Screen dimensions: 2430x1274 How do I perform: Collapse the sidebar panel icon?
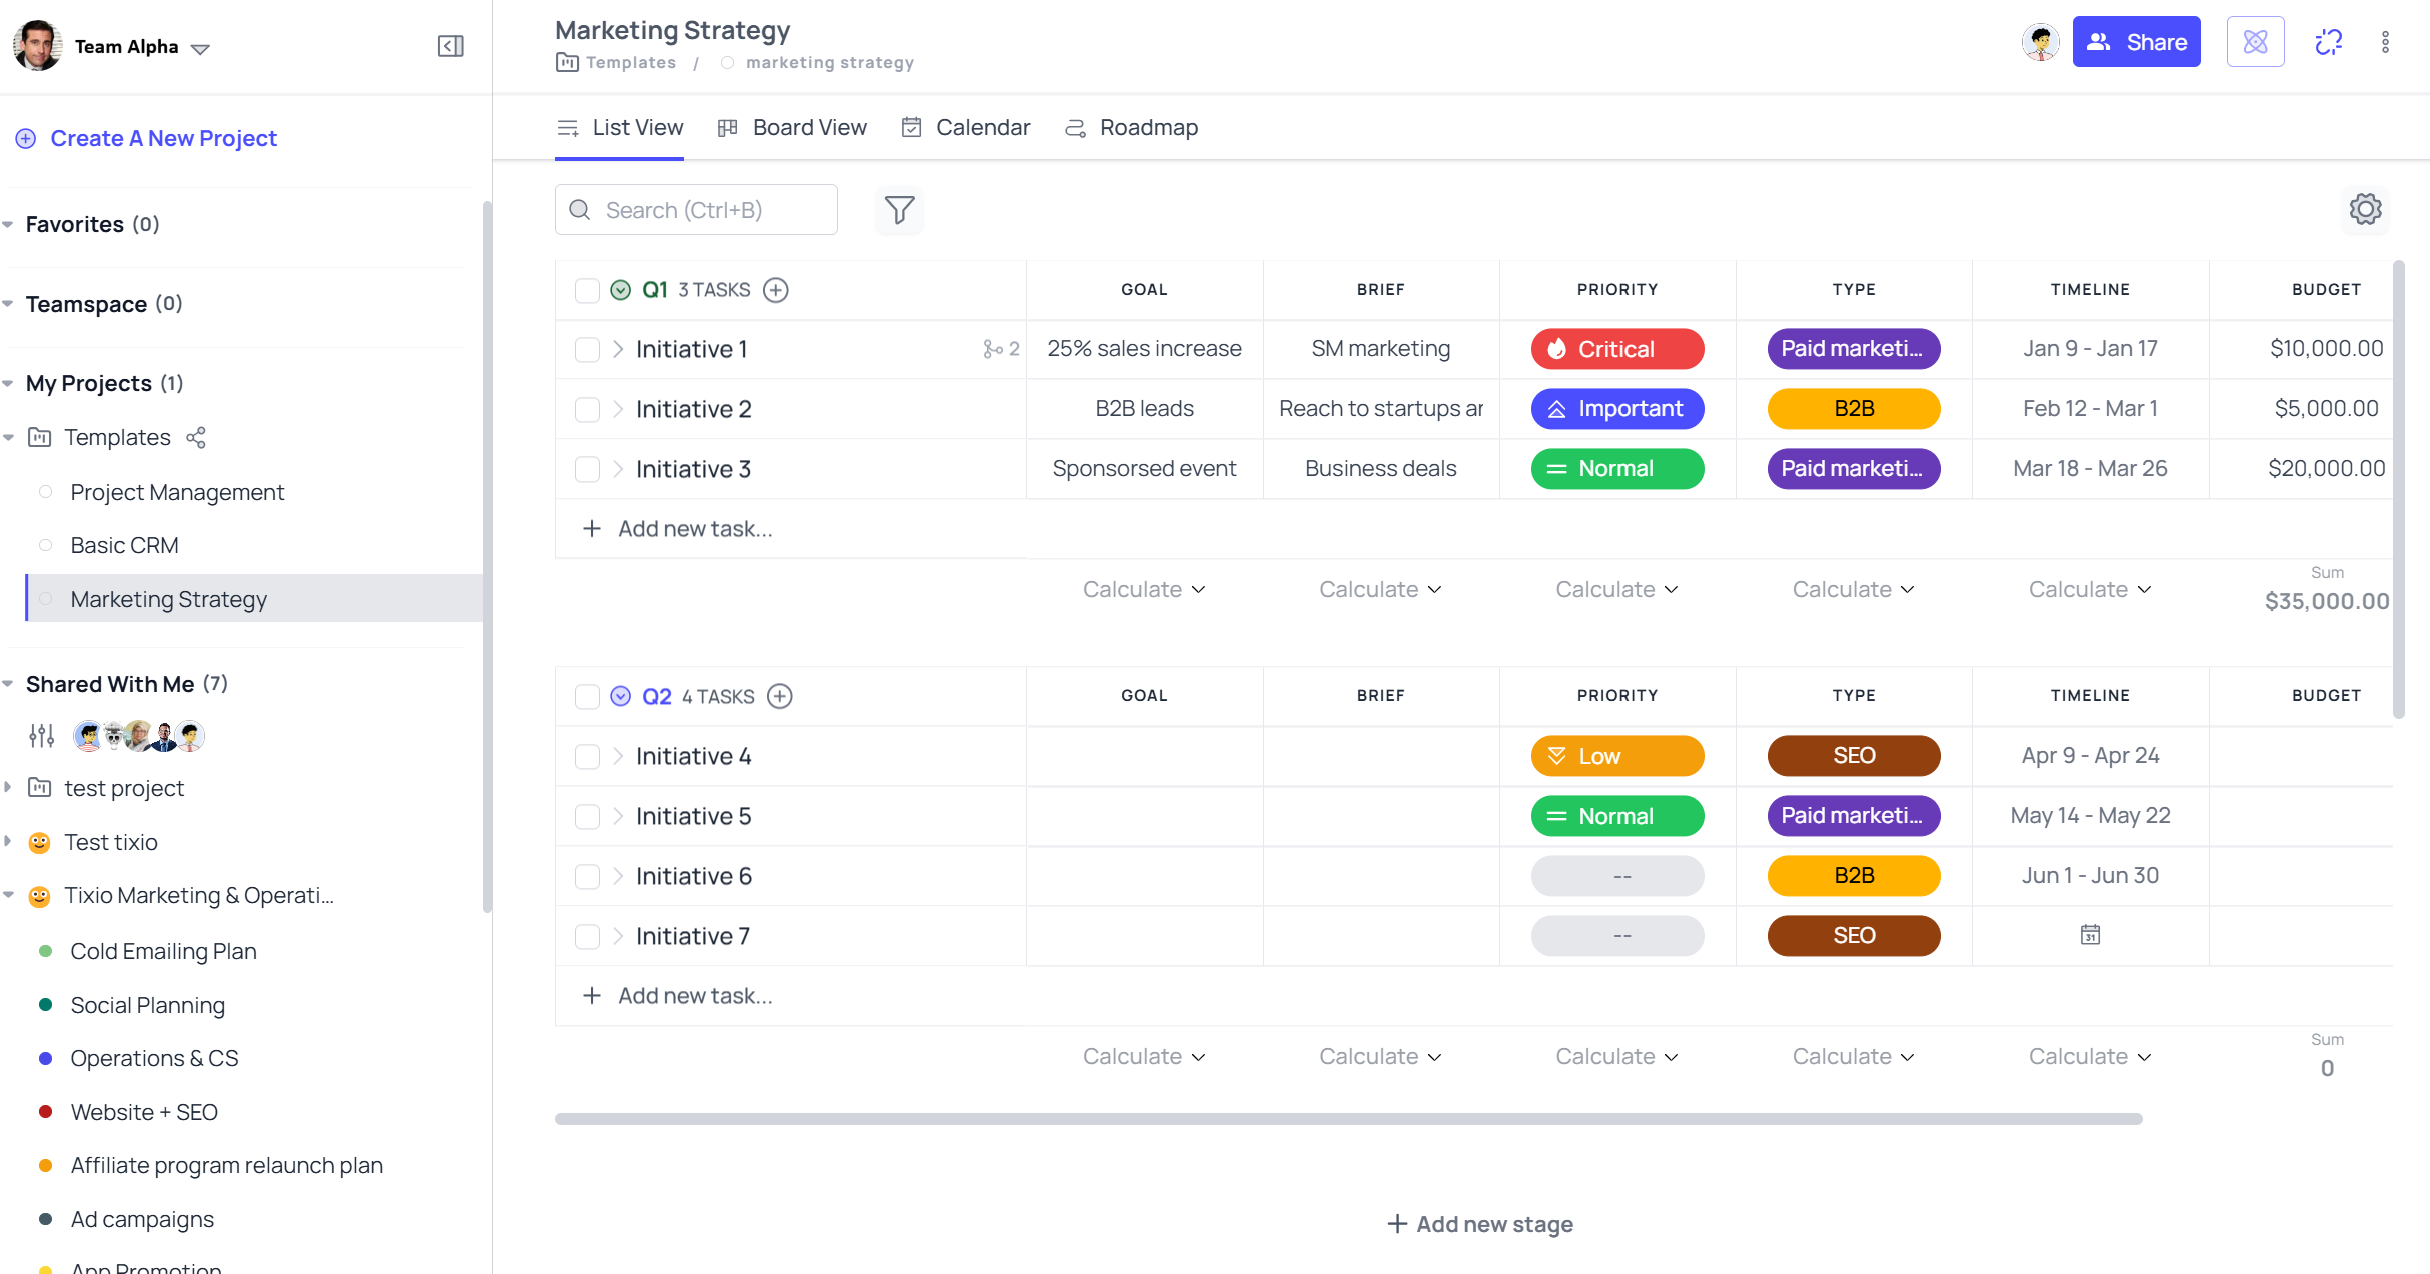(x=450, y=46)
